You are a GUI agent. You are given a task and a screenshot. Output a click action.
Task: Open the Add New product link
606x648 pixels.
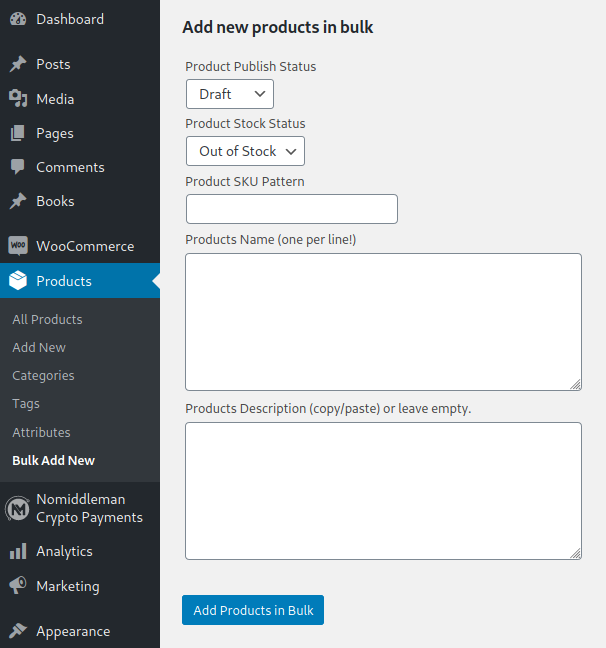pyautogui.click(x=39, y=348)
